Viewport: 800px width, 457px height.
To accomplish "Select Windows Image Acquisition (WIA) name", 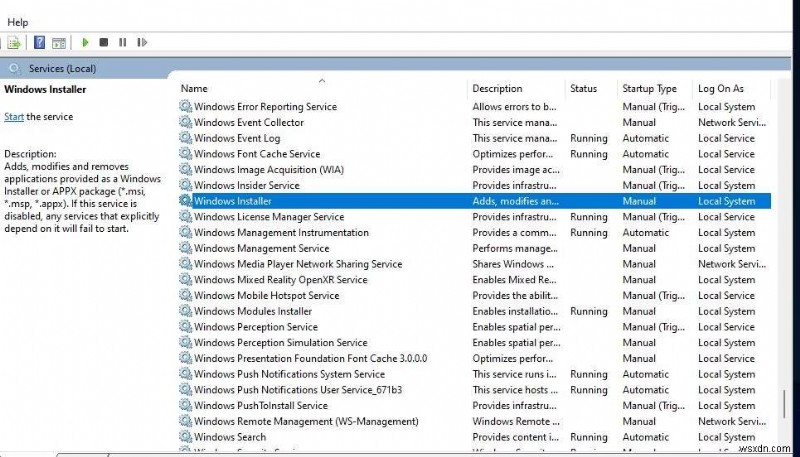I will tap(269, 170).
